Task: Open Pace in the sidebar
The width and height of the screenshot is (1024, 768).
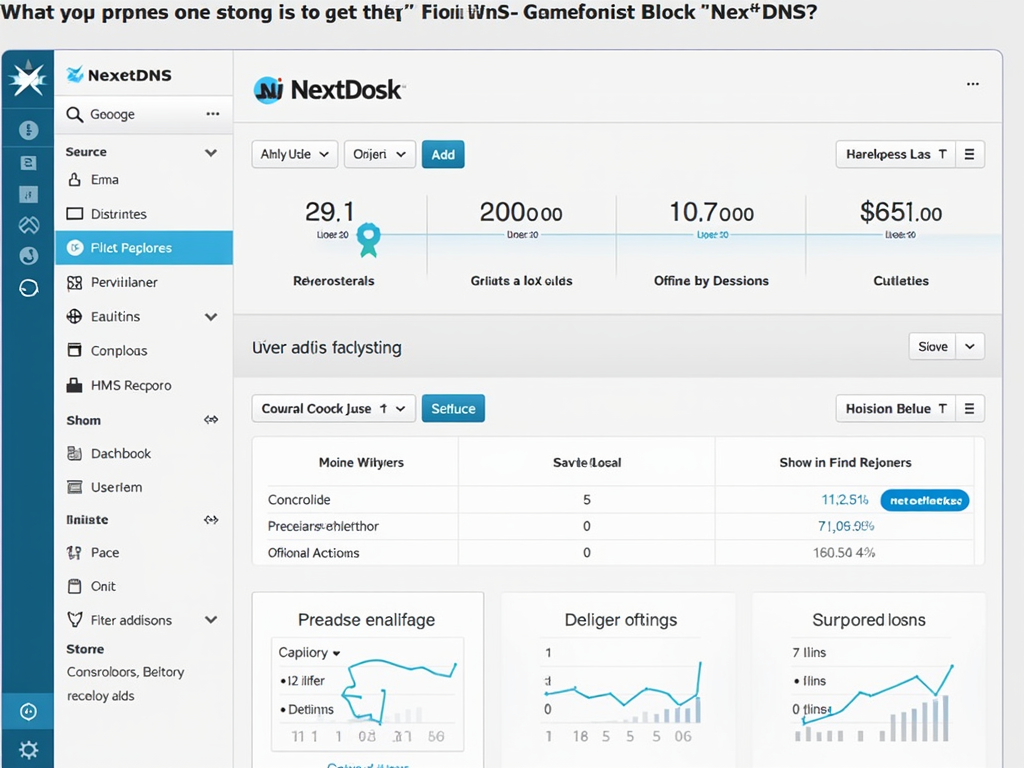Action: pos(144,552)
